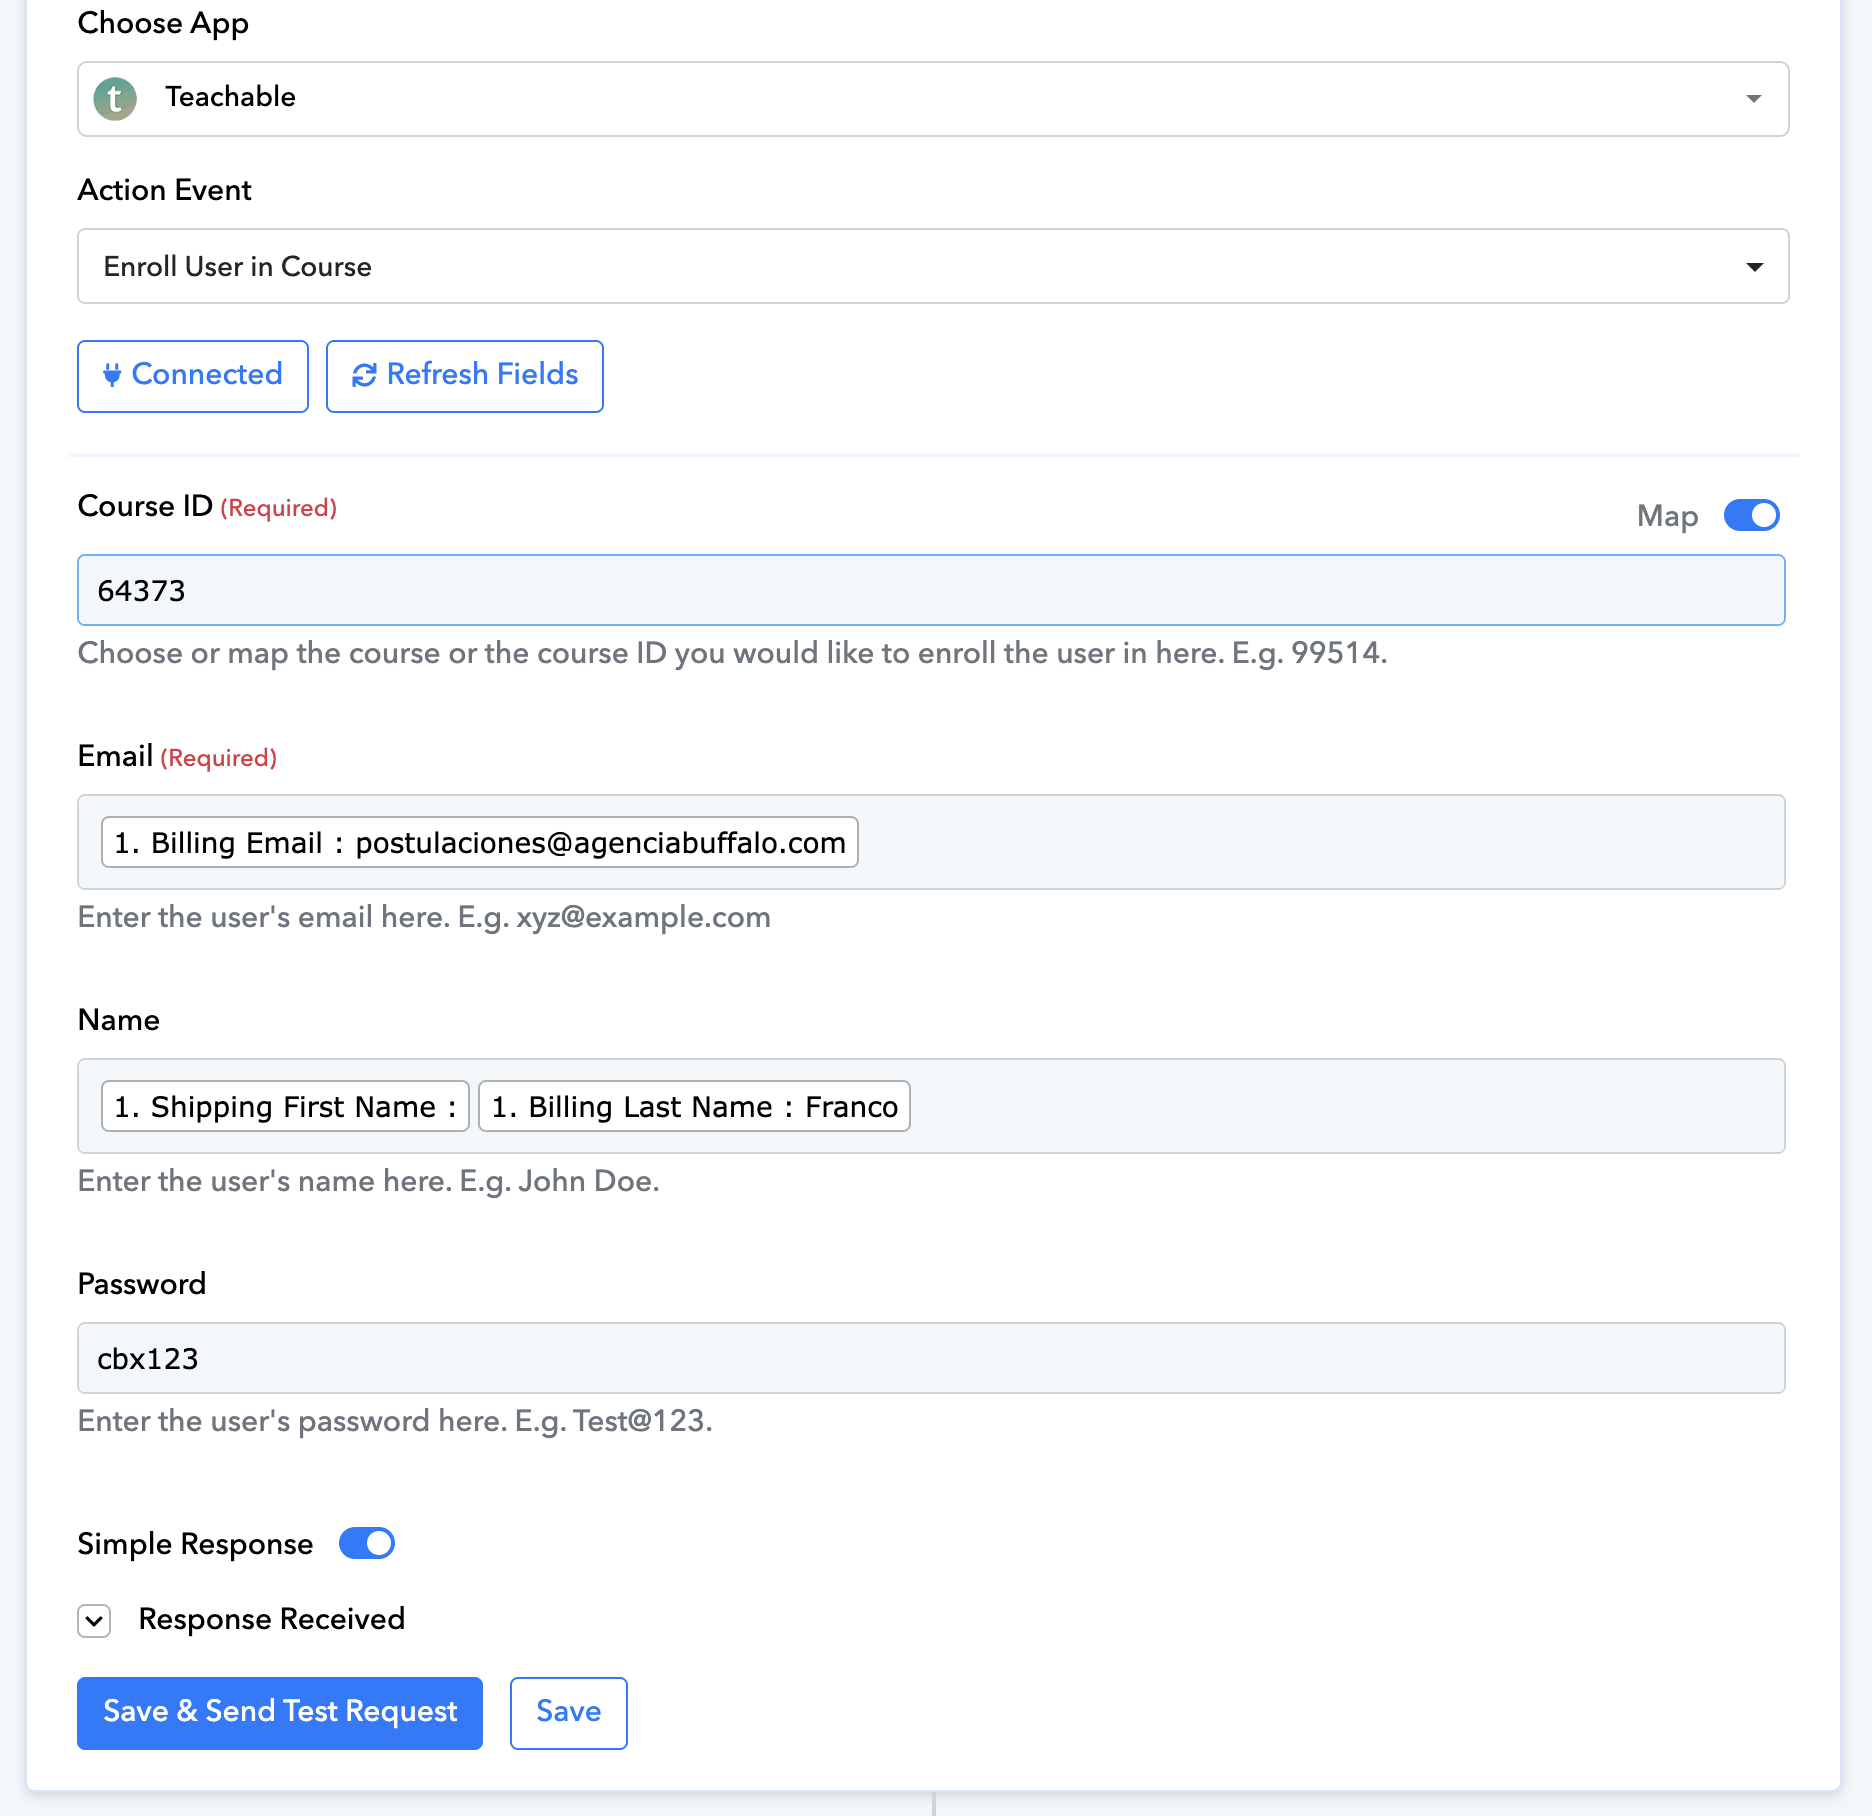Click the Password input field
Screen dimensions: 1872x1816
click(931, 1358)
